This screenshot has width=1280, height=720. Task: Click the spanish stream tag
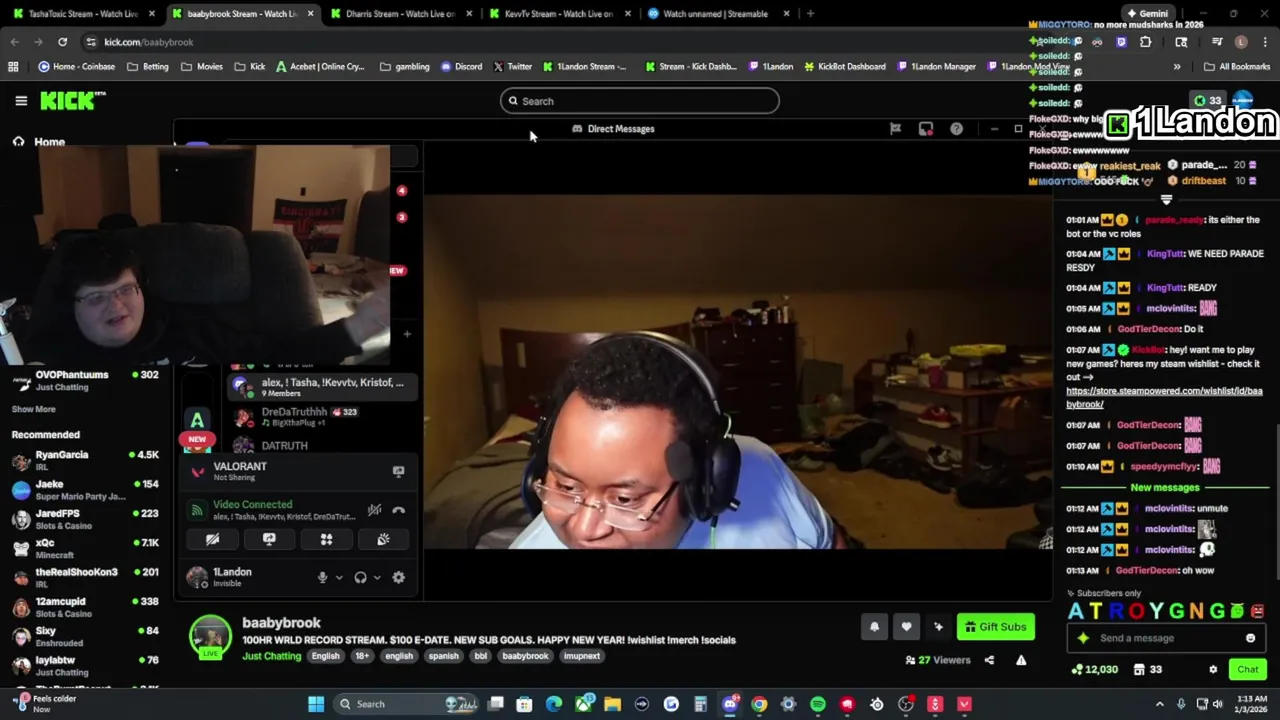[443, 656]
